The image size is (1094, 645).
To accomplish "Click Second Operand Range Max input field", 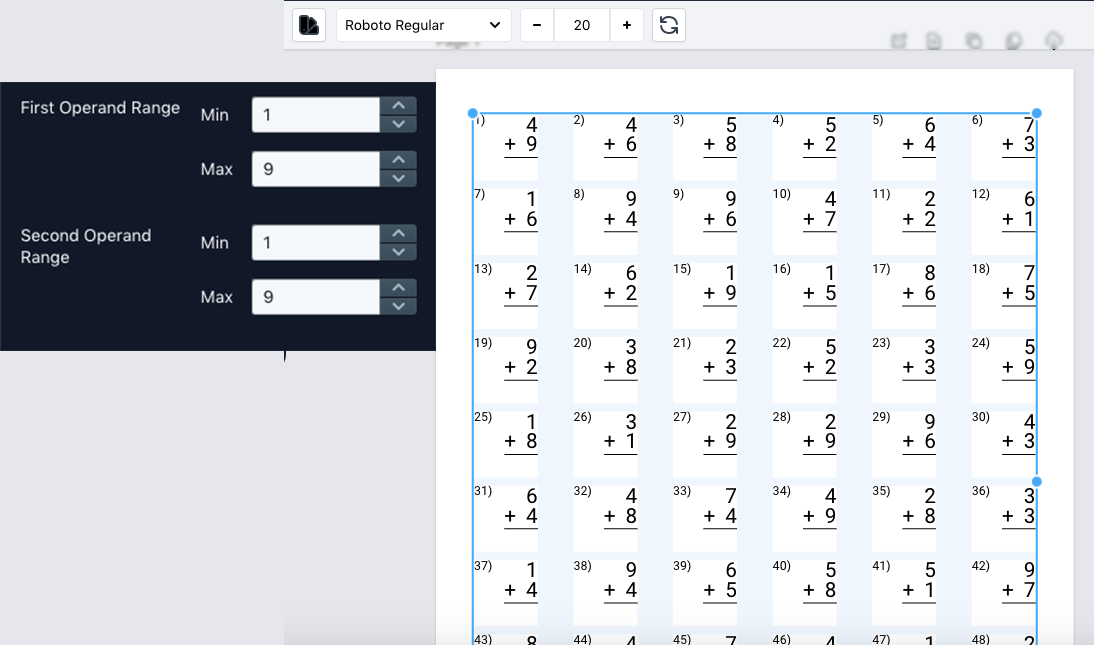I will click(x=315, y=297).
